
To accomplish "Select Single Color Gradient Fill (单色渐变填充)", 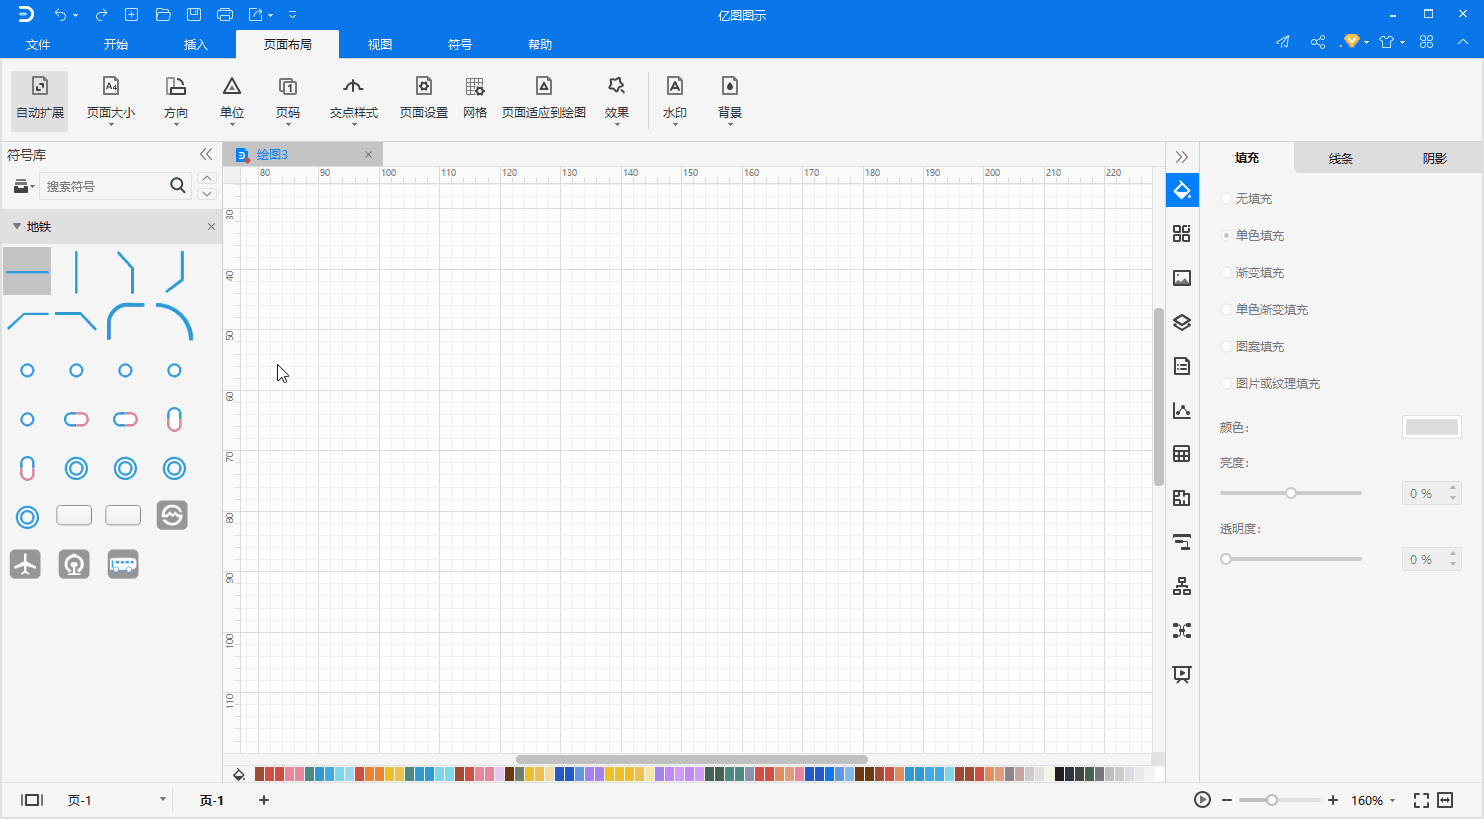I will [1265, 310].
